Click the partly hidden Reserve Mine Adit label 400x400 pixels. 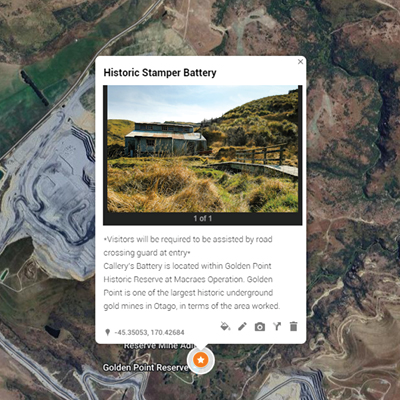[159, 347]
